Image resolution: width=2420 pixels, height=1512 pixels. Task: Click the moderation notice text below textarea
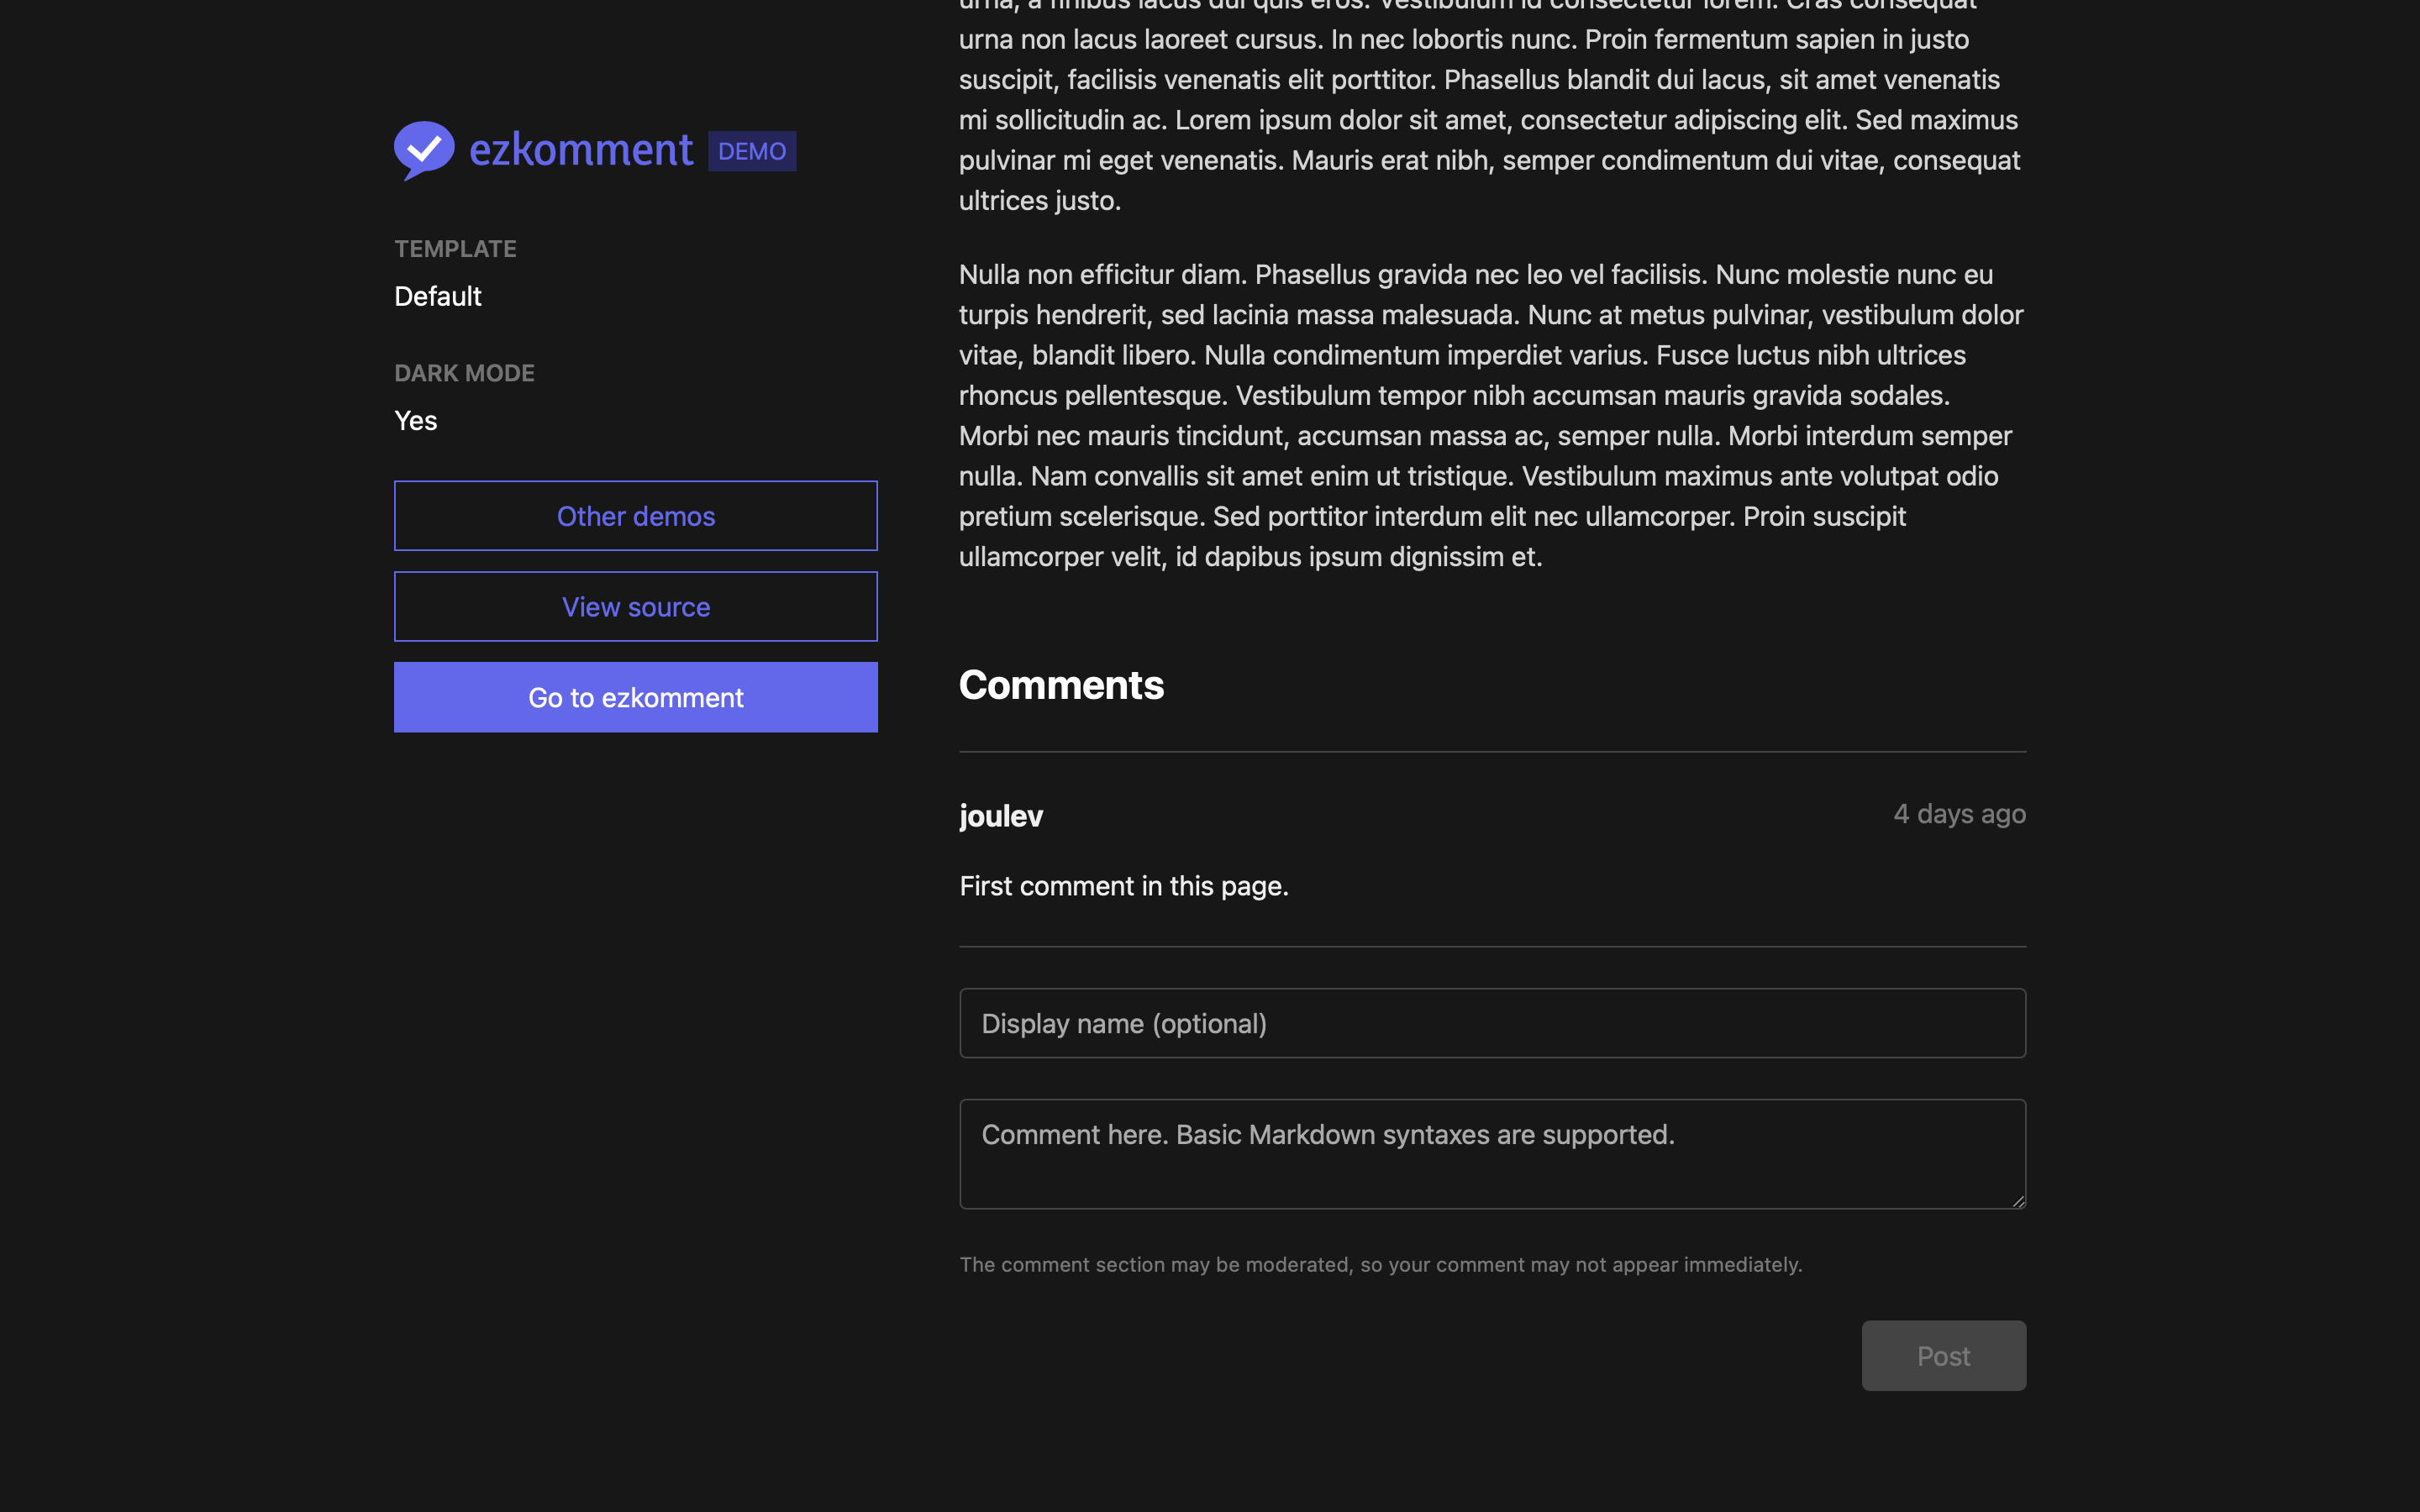(1381, 1265)
